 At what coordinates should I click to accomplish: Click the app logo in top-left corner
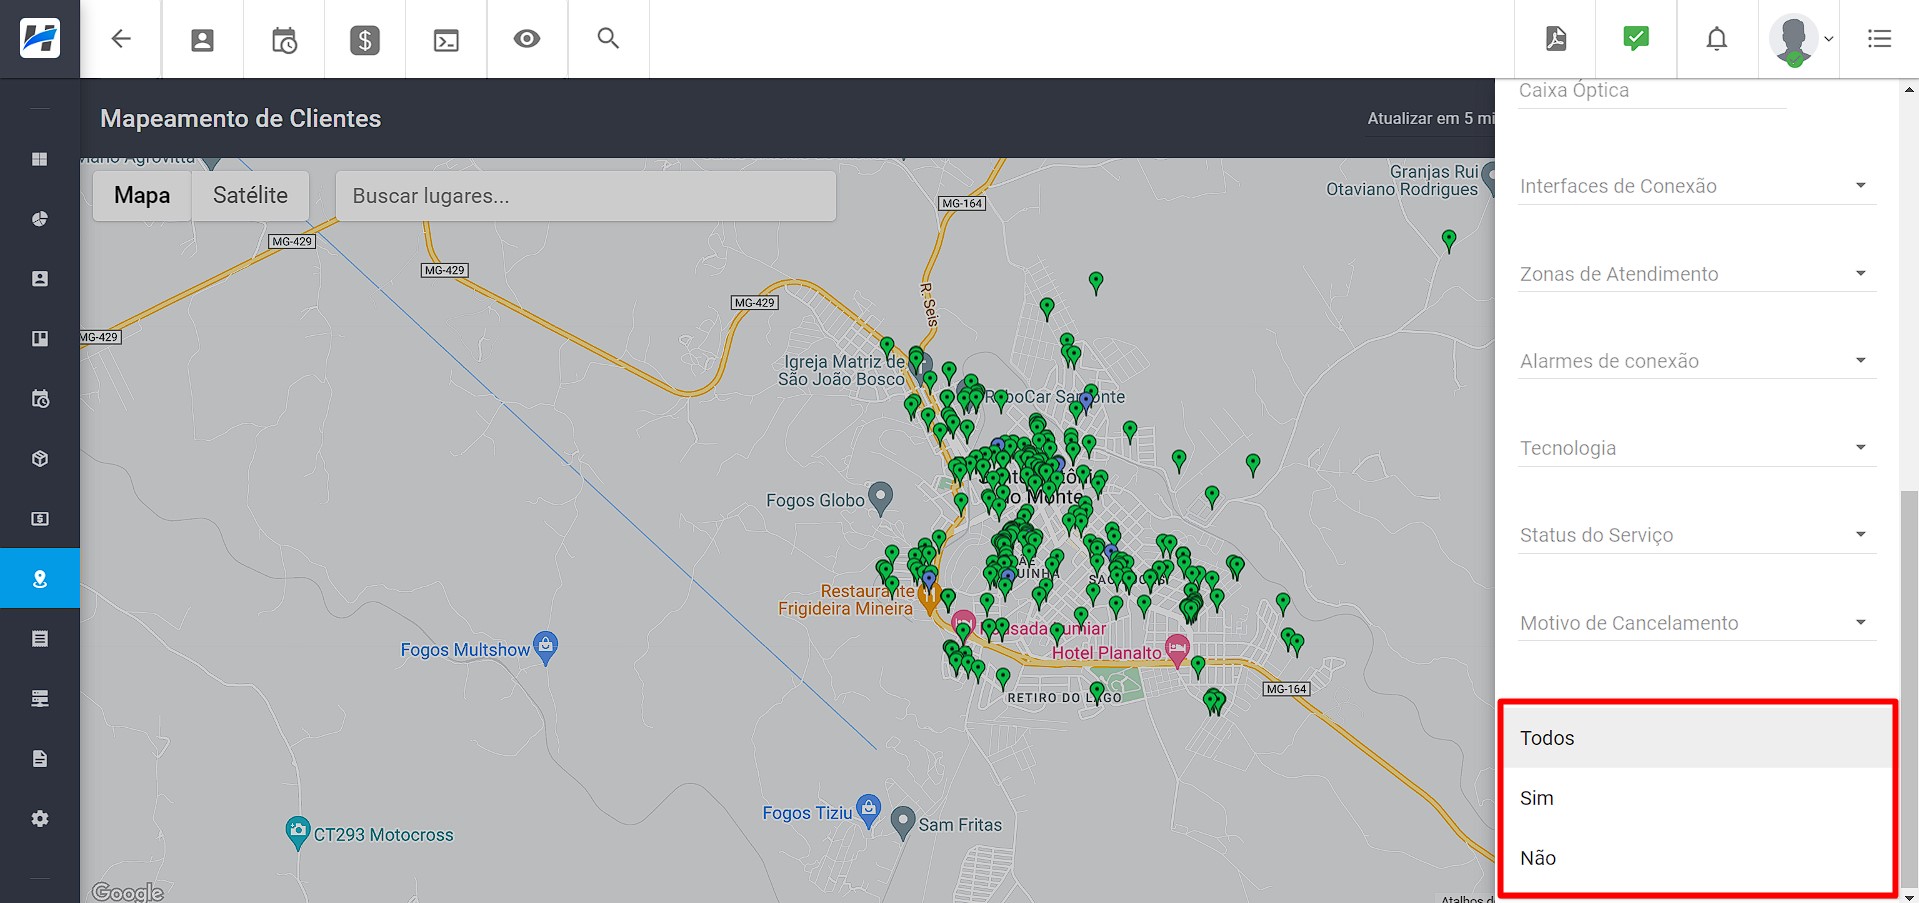(40, 39)
